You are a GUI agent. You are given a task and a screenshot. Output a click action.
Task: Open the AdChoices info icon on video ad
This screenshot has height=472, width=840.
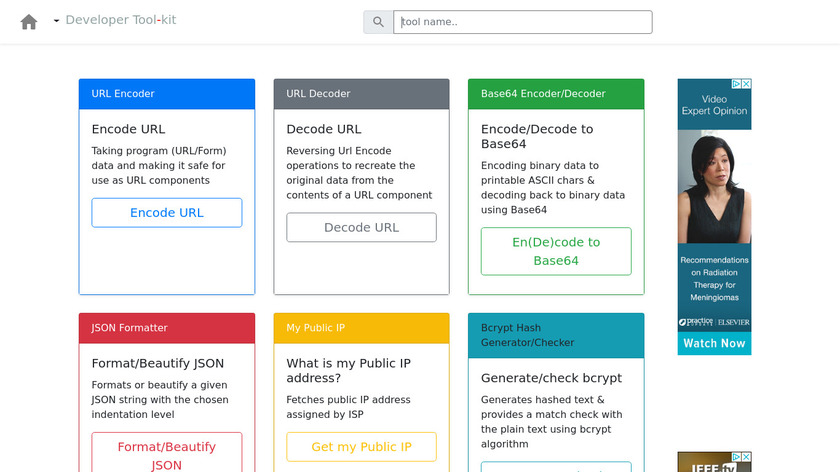(735, 84)
